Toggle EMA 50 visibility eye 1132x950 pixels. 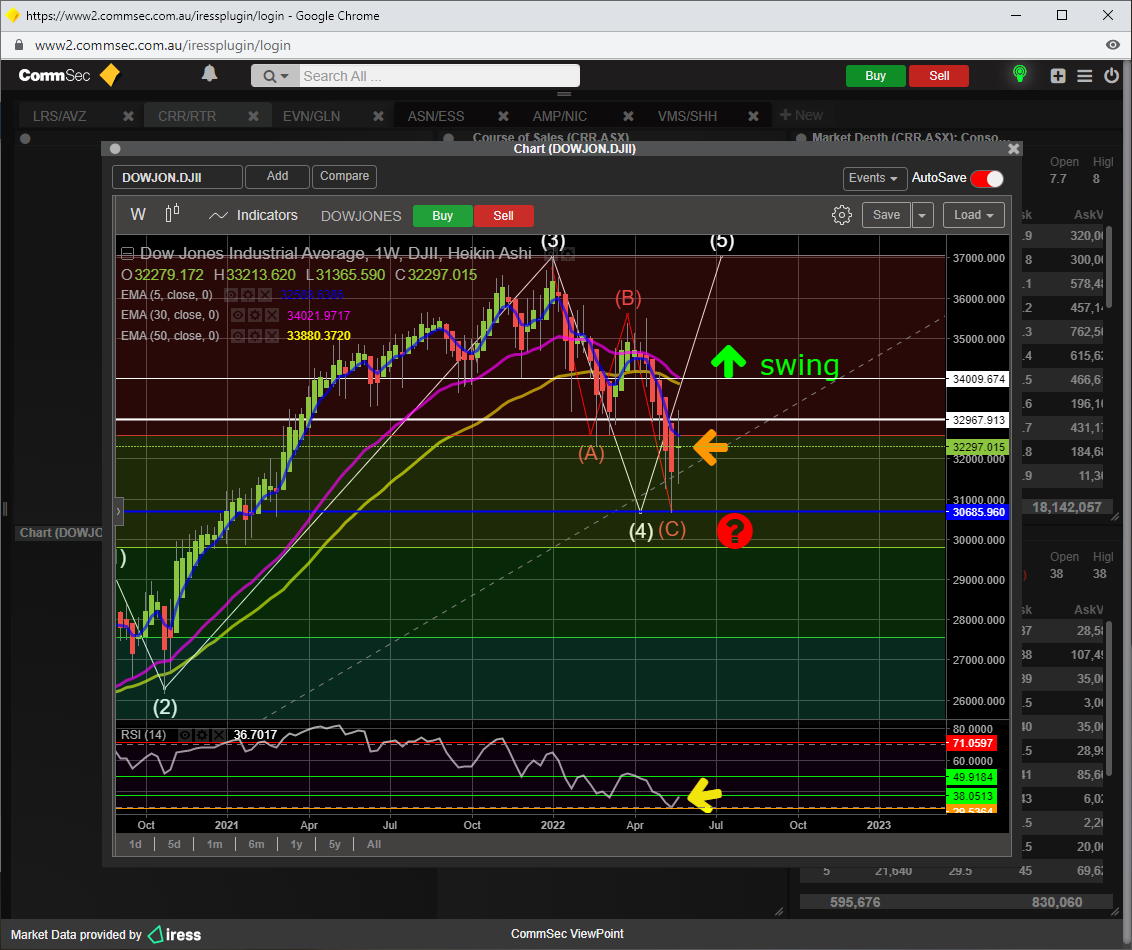[x=238, y=336]
